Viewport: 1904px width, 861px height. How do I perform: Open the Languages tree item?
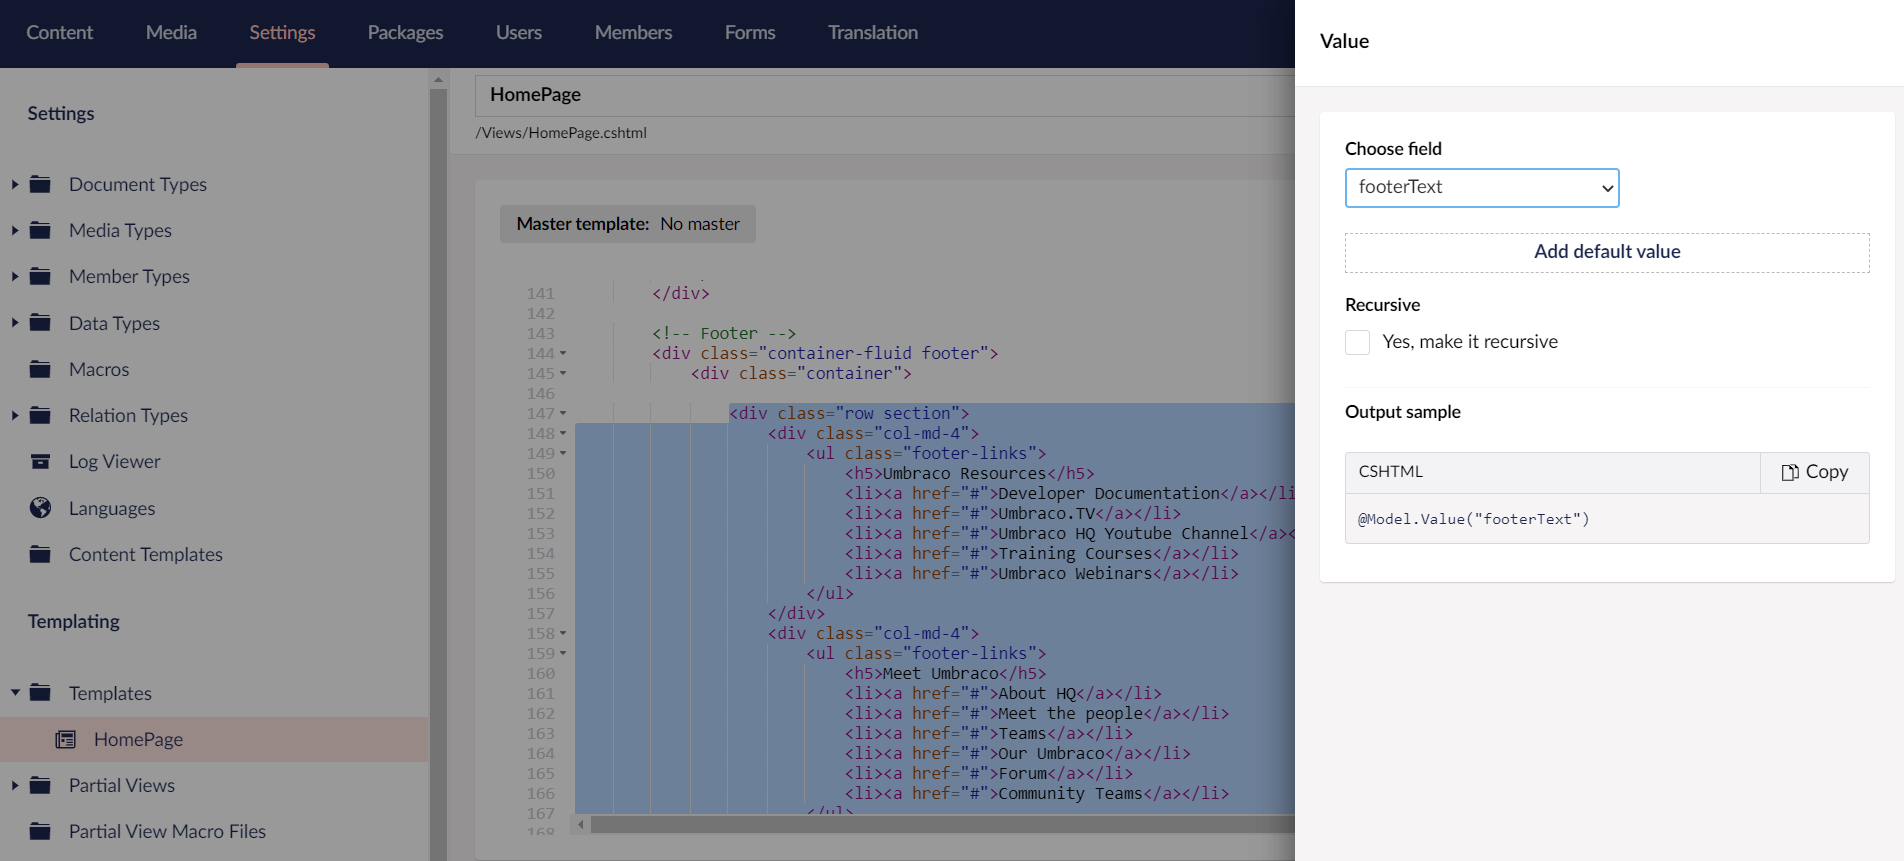point(112,508)
